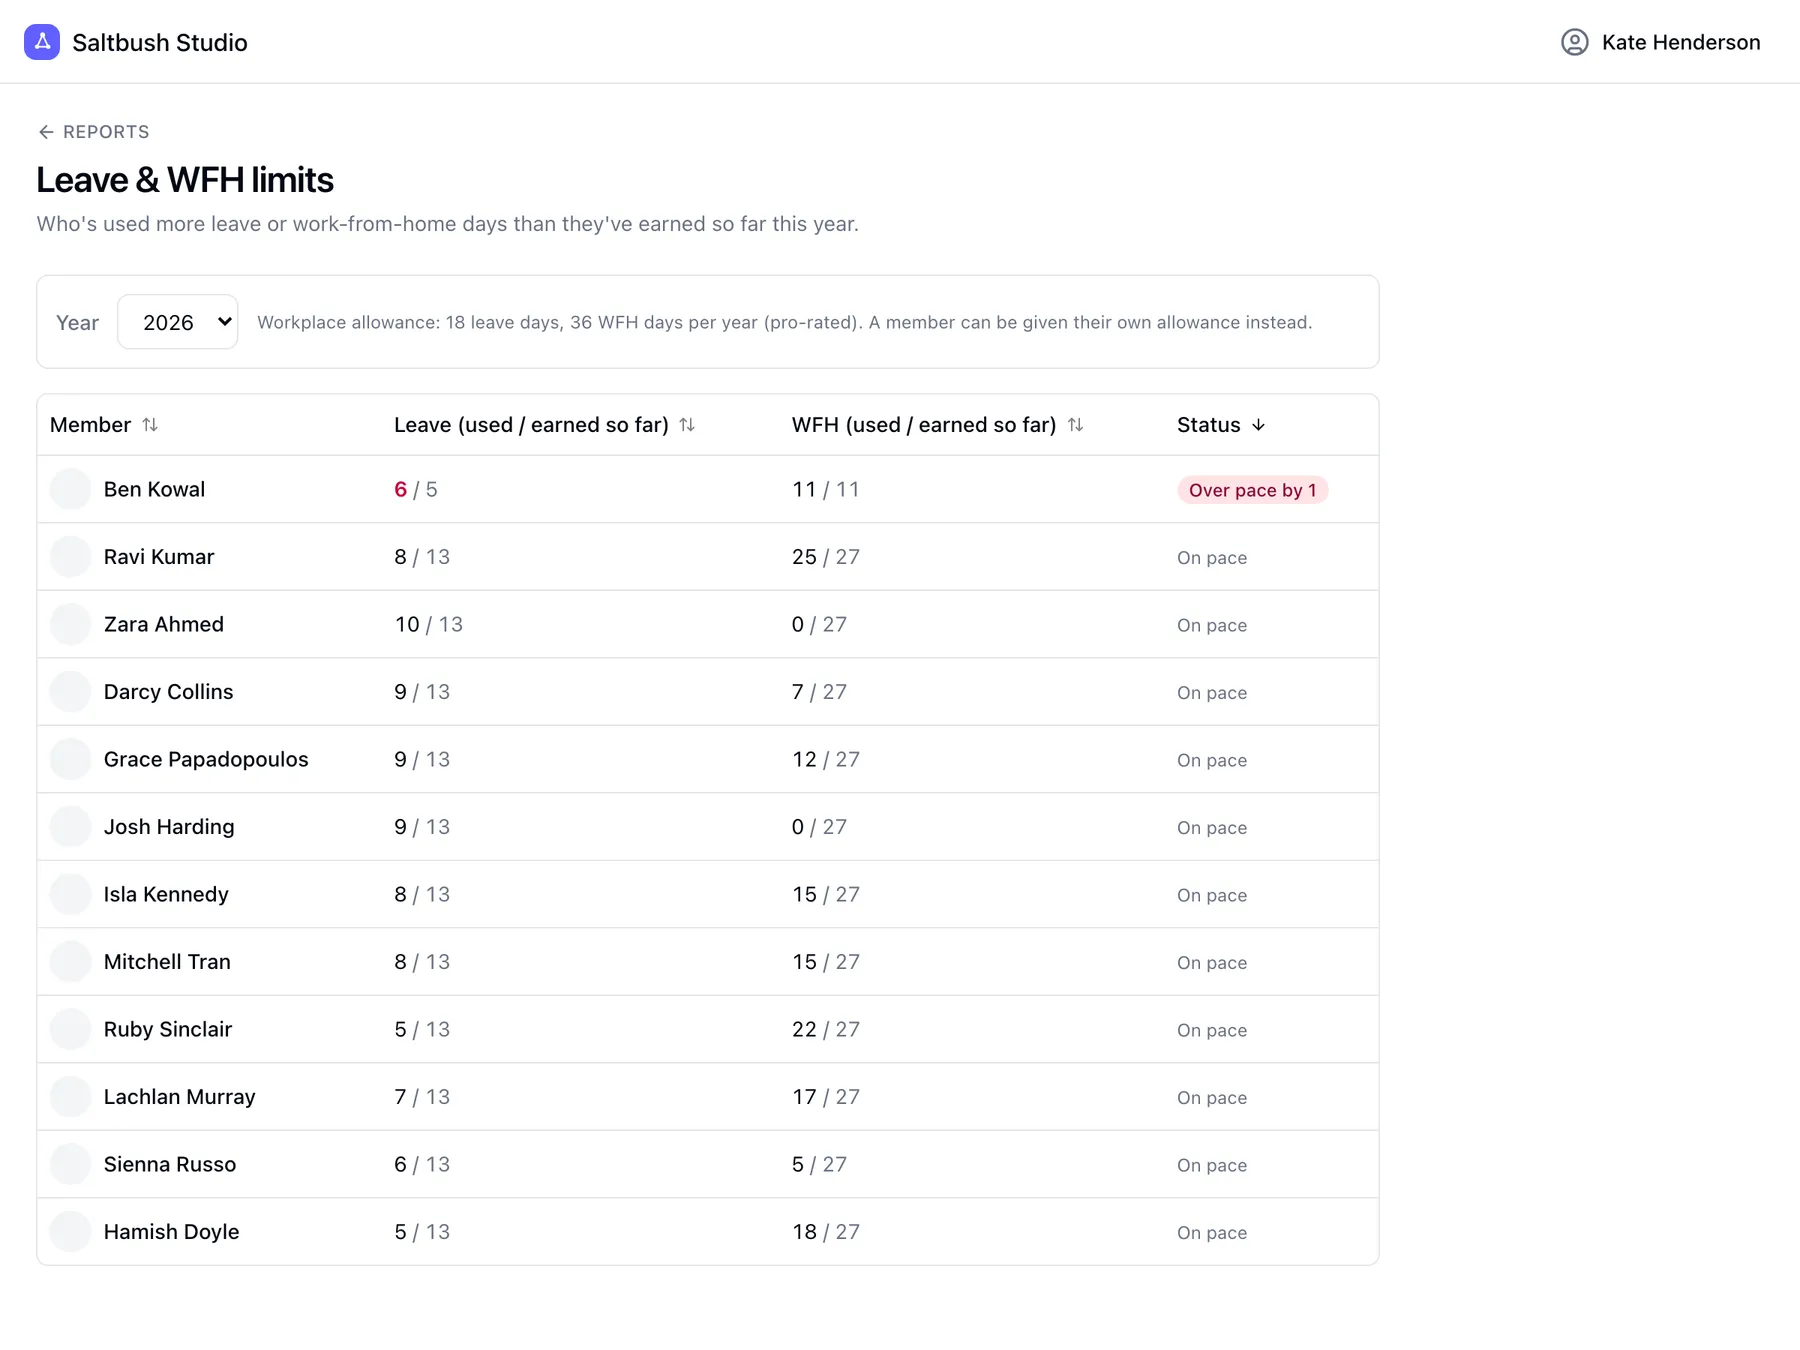Sort by Leave column arrows icon
The height and width of the screenshot is (1350, 1800).
click(687, 425)
